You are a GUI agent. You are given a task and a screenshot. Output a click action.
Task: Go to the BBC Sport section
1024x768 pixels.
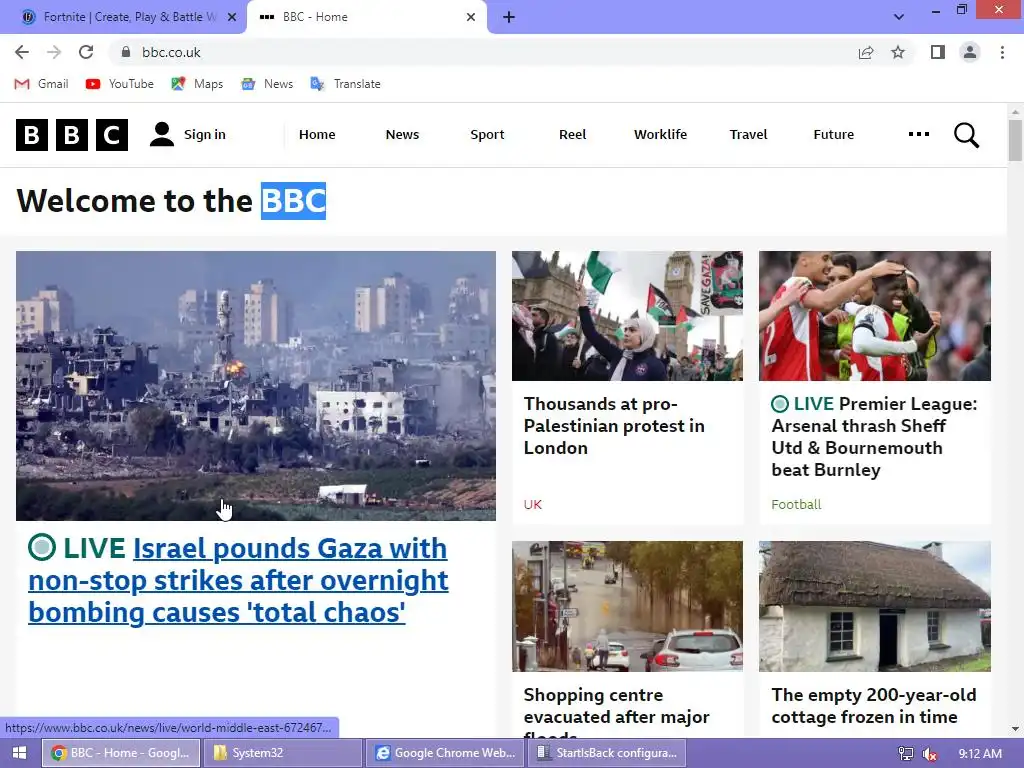(x=487, y=135)
